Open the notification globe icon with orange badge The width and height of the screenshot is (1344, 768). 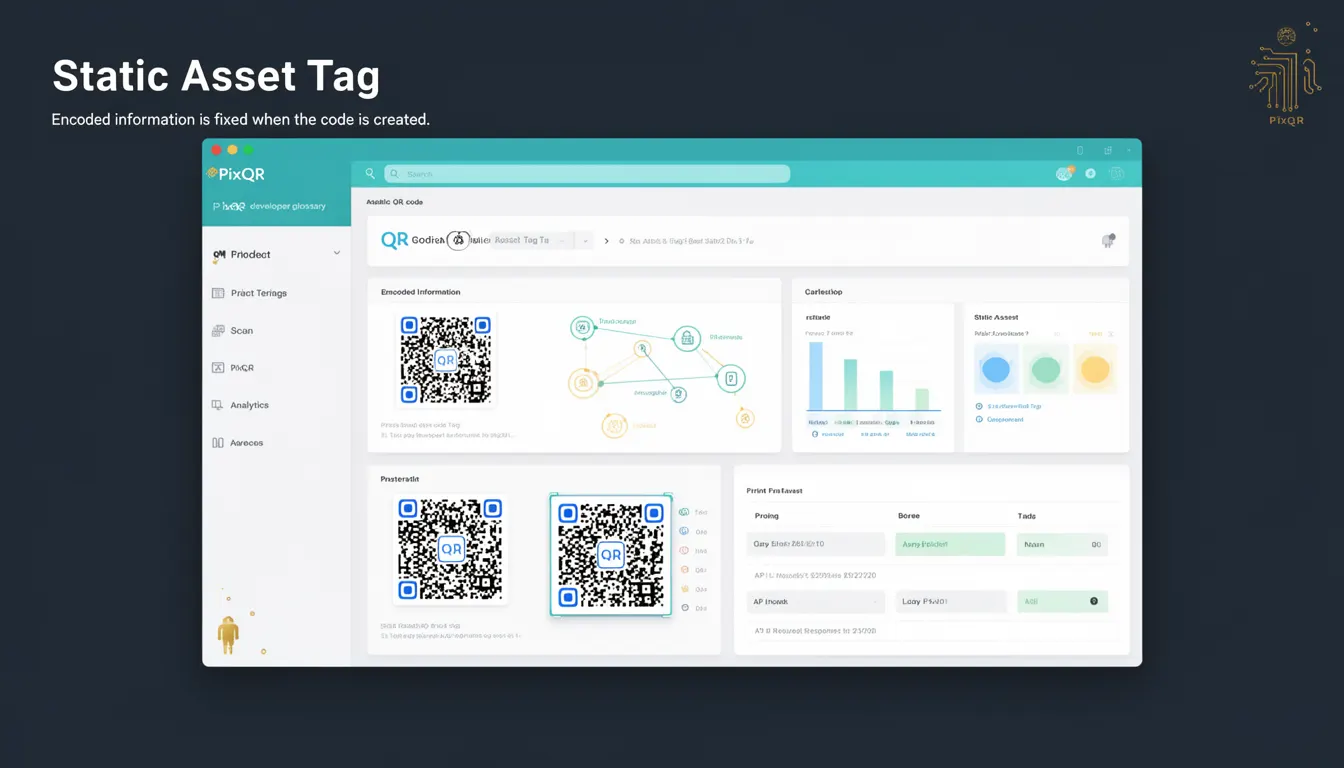coord(1064,174)
